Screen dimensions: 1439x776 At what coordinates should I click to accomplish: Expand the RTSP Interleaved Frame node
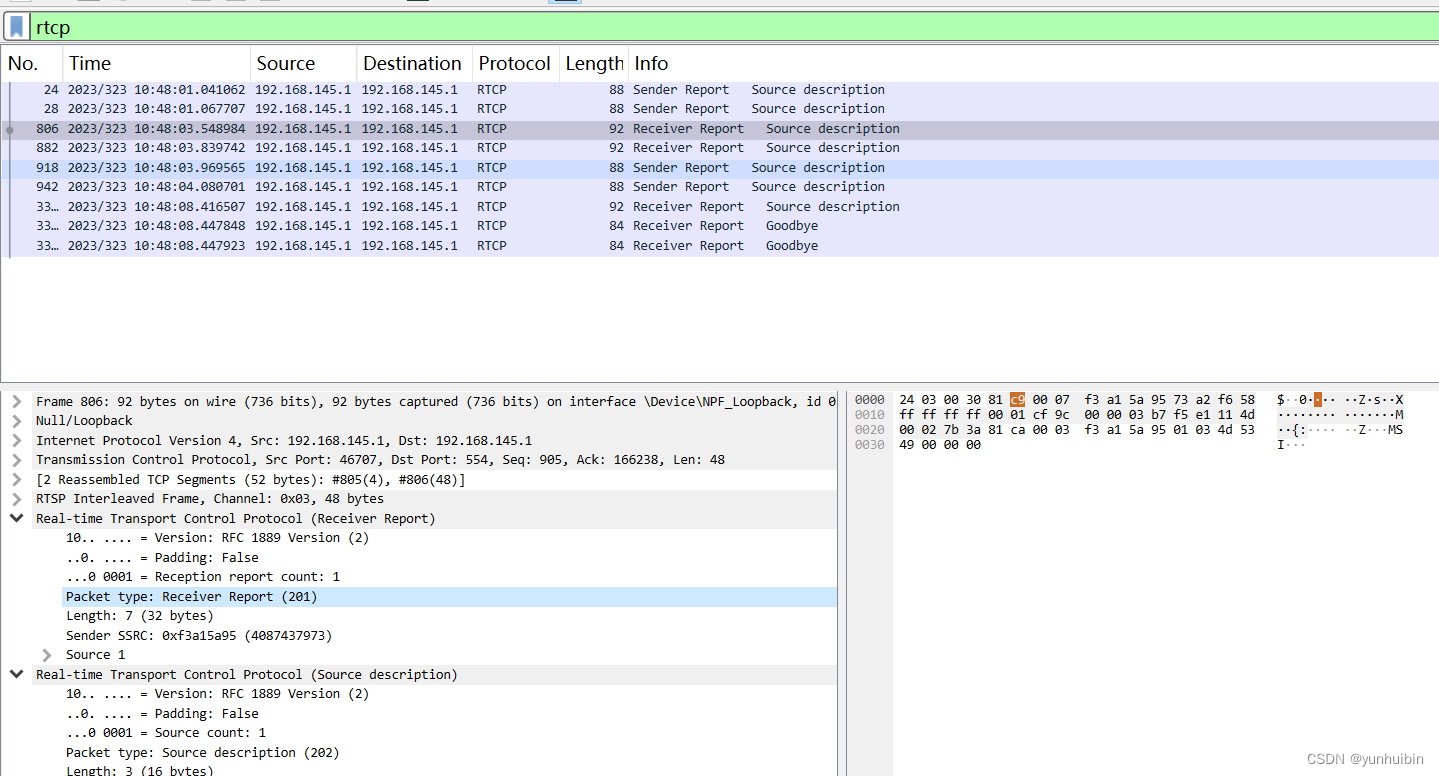coord(16,499)
